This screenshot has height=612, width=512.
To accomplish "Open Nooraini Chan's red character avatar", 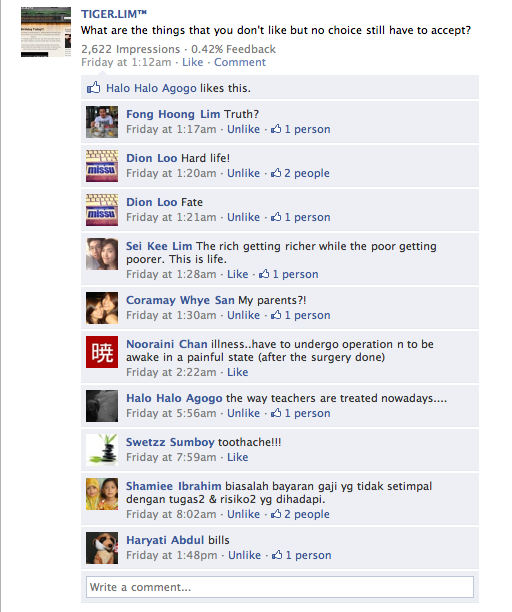I will click(x=102, y=352).
